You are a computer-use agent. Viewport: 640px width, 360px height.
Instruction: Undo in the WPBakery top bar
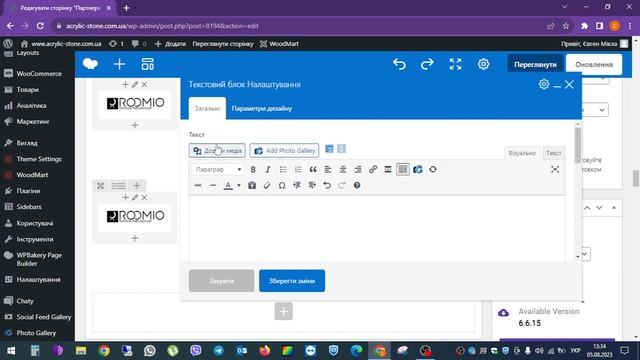coord(399,64)
